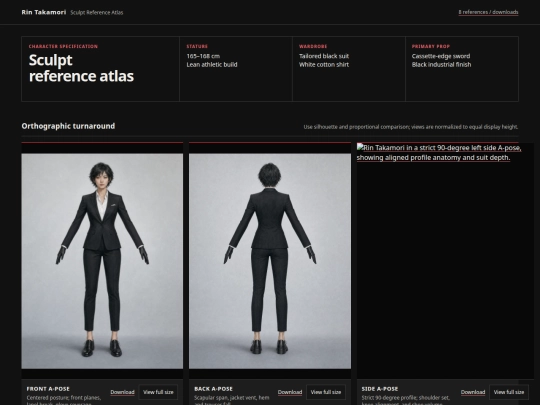Viewport: 540px width, 405px height.
Task: Download the Front A-Pose reference
Action: coord(122,392)
